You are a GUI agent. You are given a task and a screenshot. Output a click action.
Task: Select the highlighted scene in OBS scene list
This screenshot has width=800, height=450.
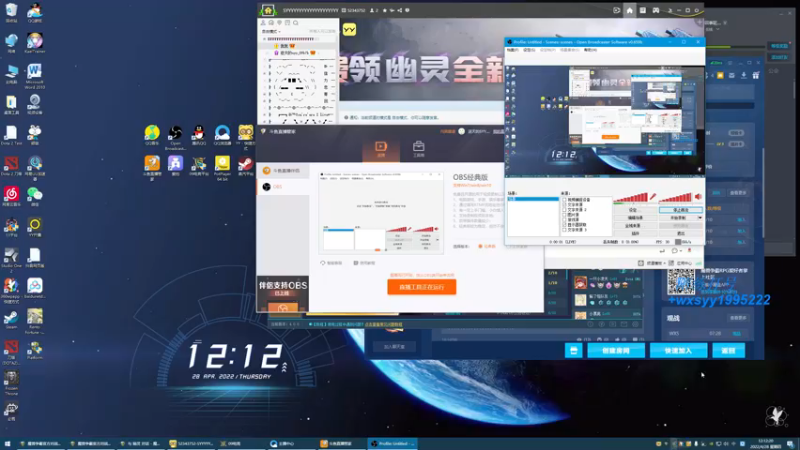(x=533, y=199)
